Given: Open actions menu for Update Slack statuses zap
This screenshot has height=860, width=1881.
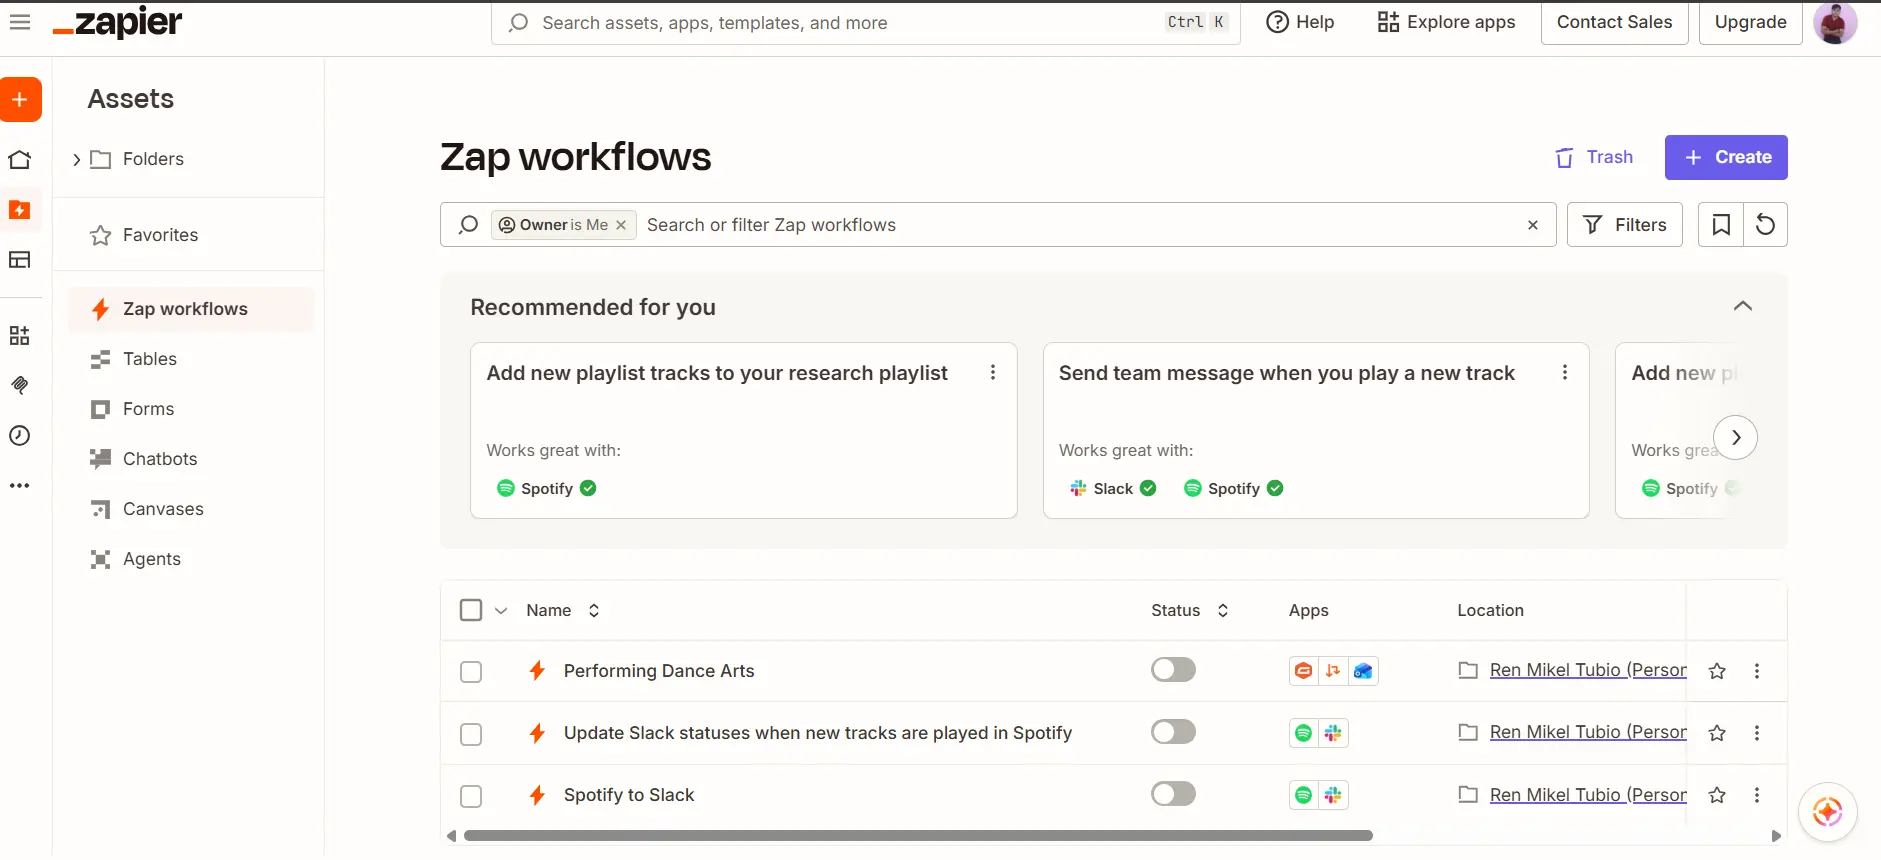Looking at the screenshot, I should (x=1757, y=733).
